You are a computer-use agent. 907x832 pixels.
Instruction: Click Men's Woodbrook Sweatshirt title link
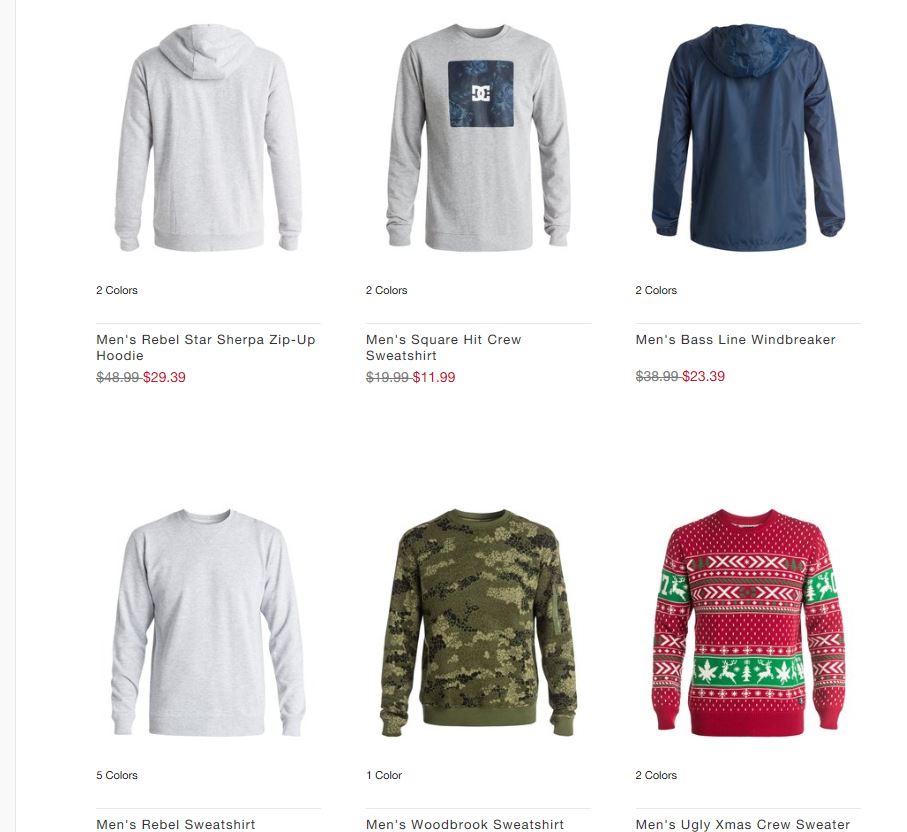click(x=464, y=824)
